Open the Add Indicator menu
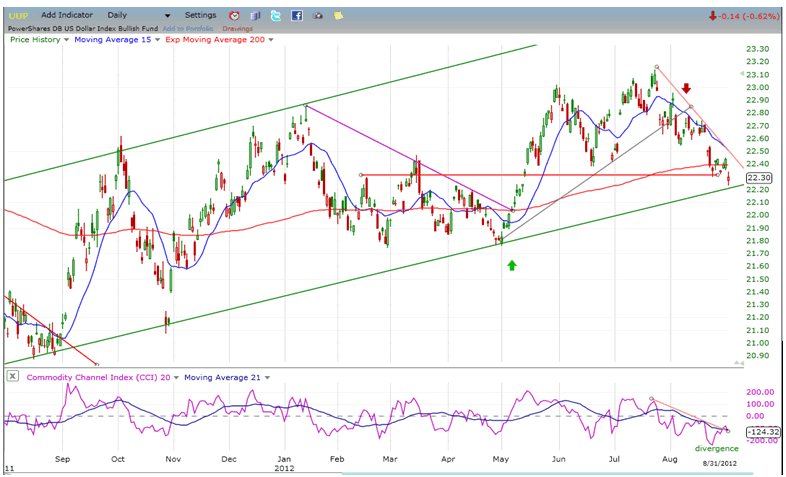The width and height of the screenshot is (786, 477). (66, 16)
